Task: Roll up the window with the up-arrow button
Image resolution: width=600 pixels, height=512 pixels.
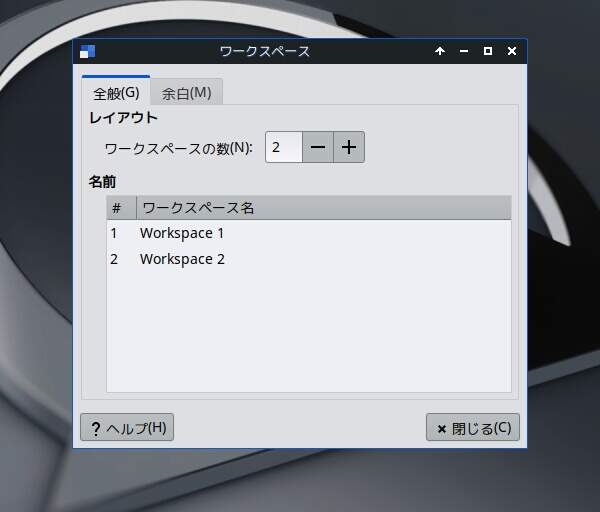Action: [x=440, y=51]
